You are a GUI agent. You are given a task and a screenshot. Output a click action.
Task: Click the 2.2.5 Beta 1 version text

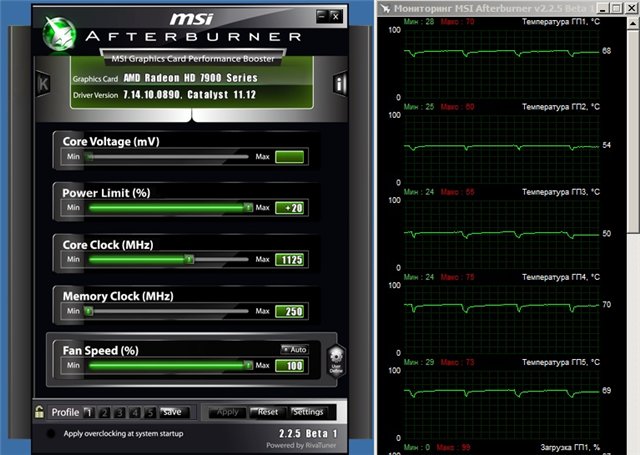tap(308, 433)
